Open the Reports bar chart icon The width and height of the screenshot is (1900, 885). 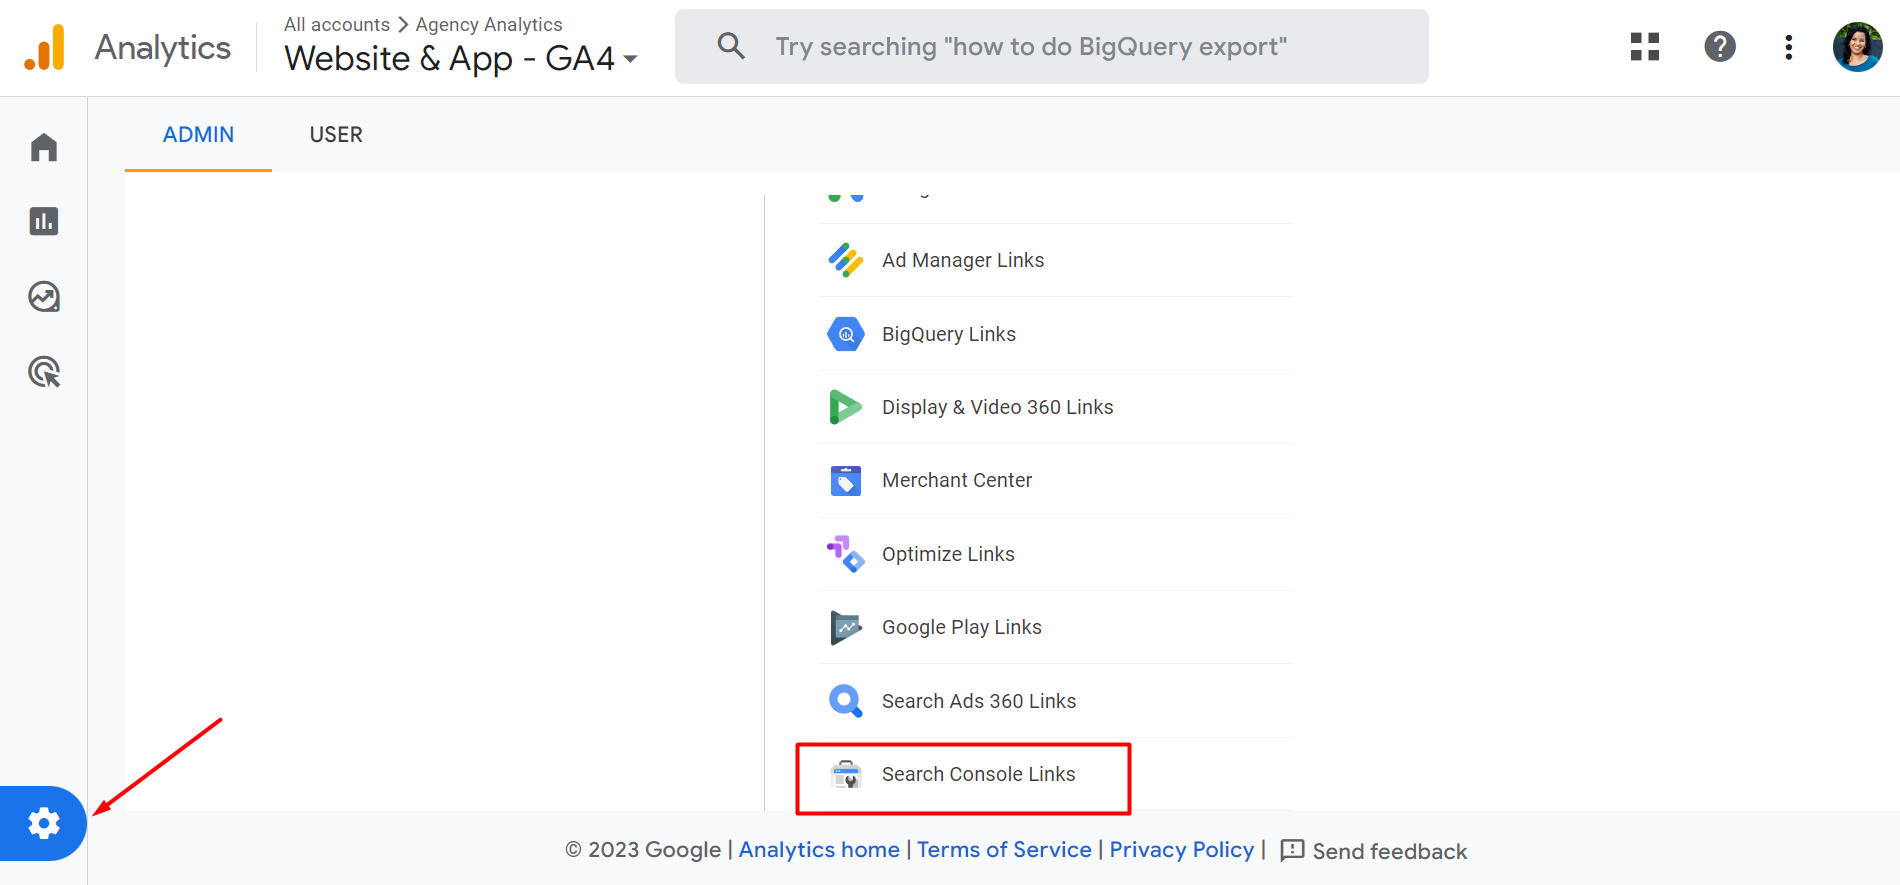44,221
